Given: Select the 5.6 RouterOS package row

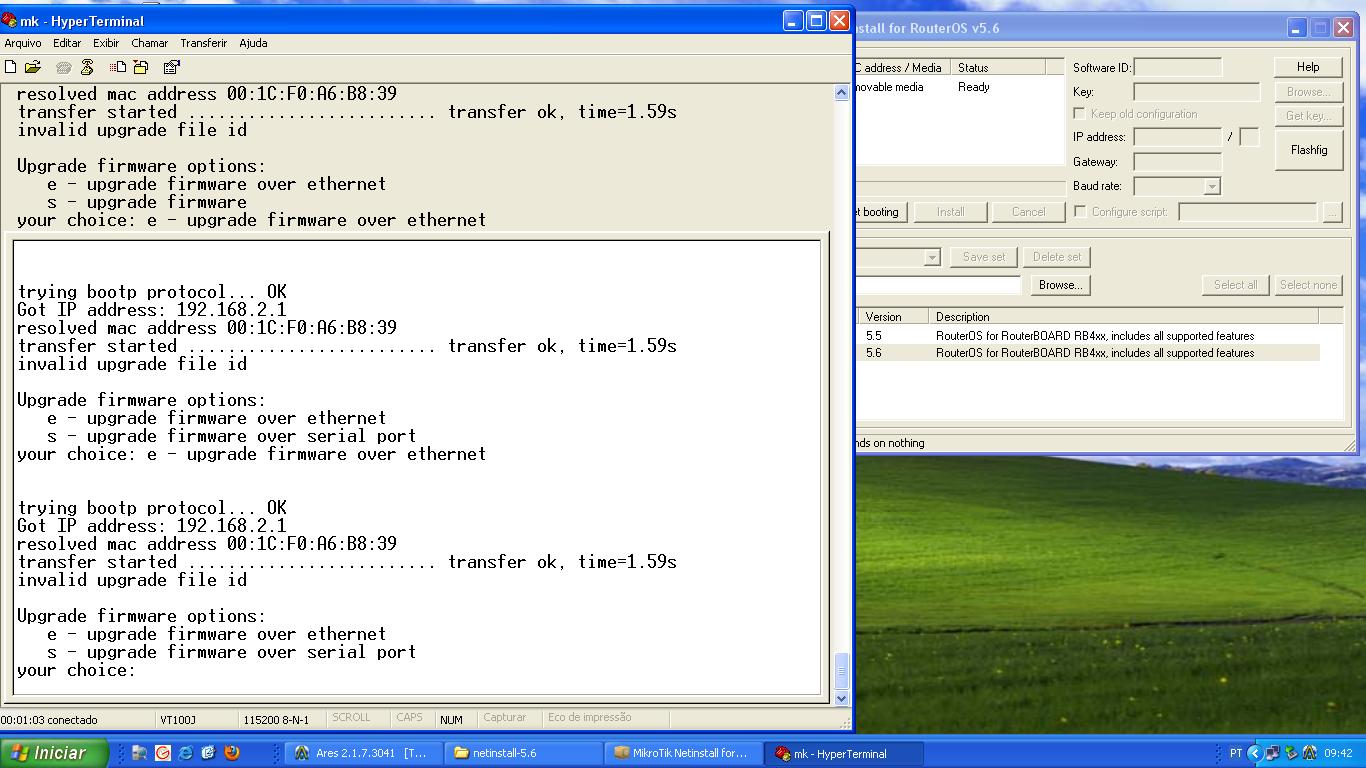Looking at the screenshot, I should (x=1088, y=353).
